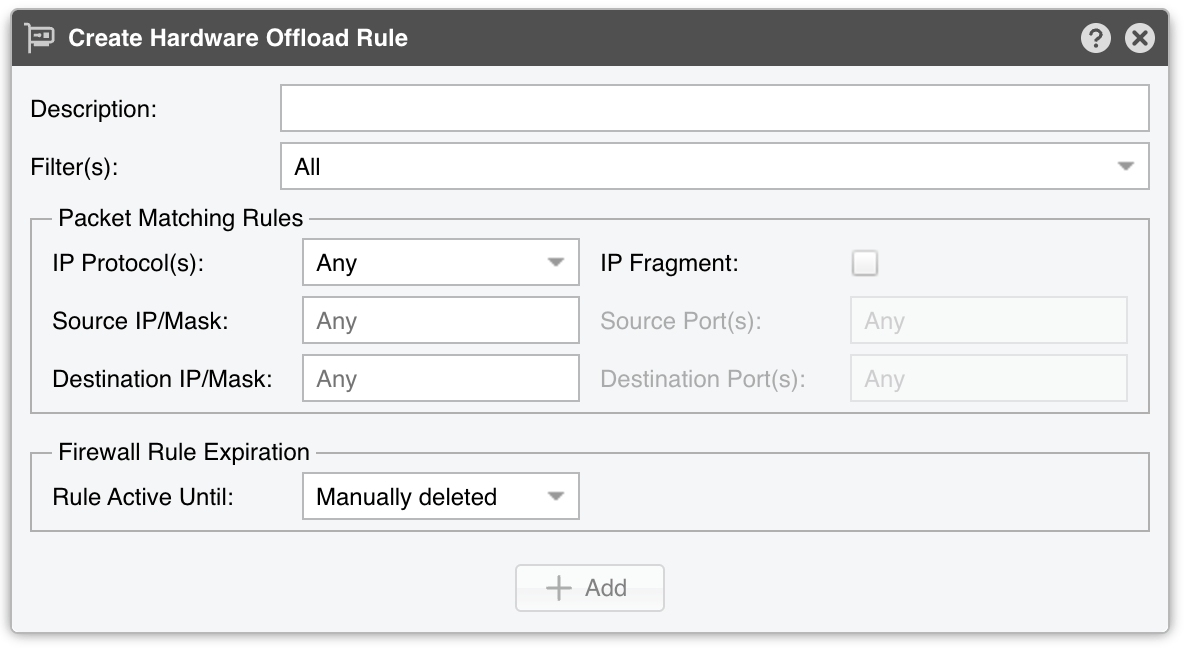The width and height of the screenshot is (1184, 648).
Task: Open the help question mark icon
Action: point(1095,38)
